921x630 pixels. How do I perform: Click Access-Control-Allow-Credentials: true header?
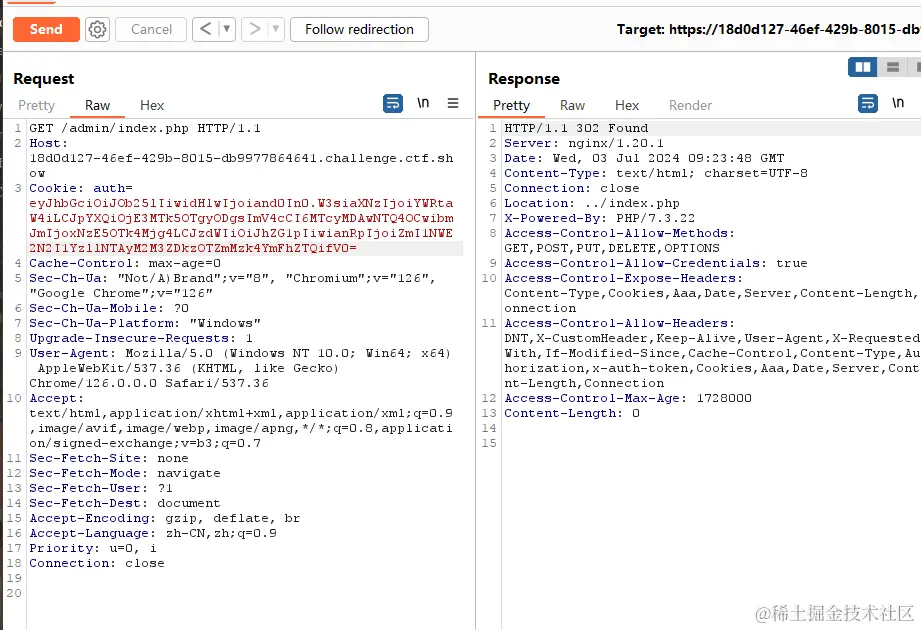pyautogui.click(x=656, y=264)
